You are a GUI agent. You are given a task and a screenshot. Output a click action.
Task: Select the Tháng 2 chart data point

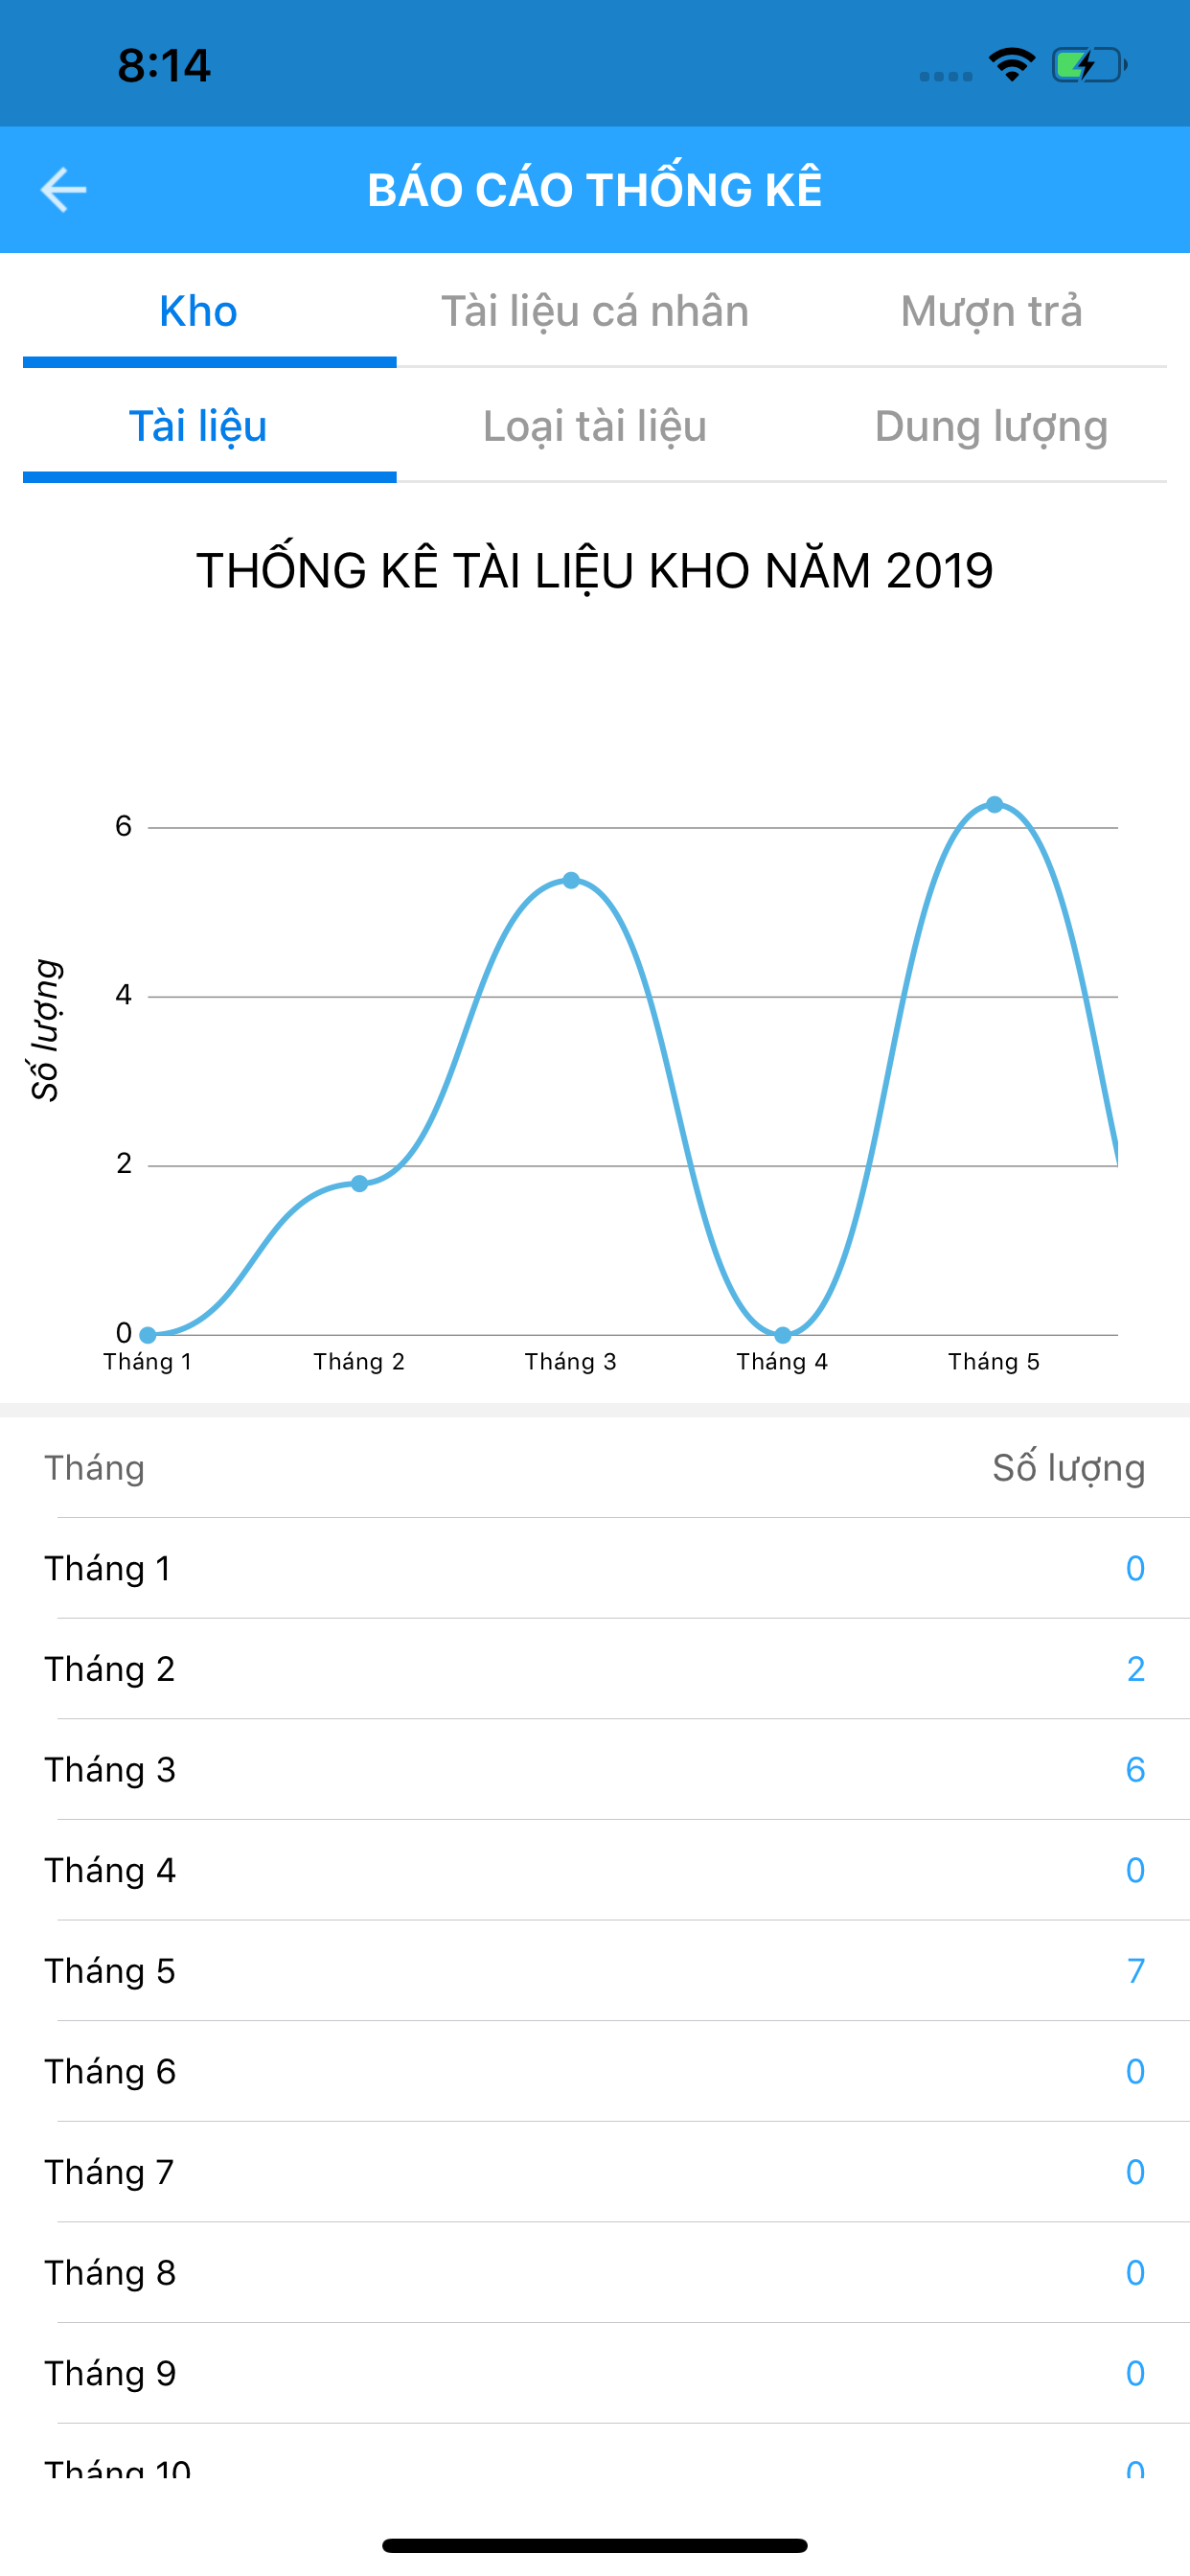[x=360, y=1184]
